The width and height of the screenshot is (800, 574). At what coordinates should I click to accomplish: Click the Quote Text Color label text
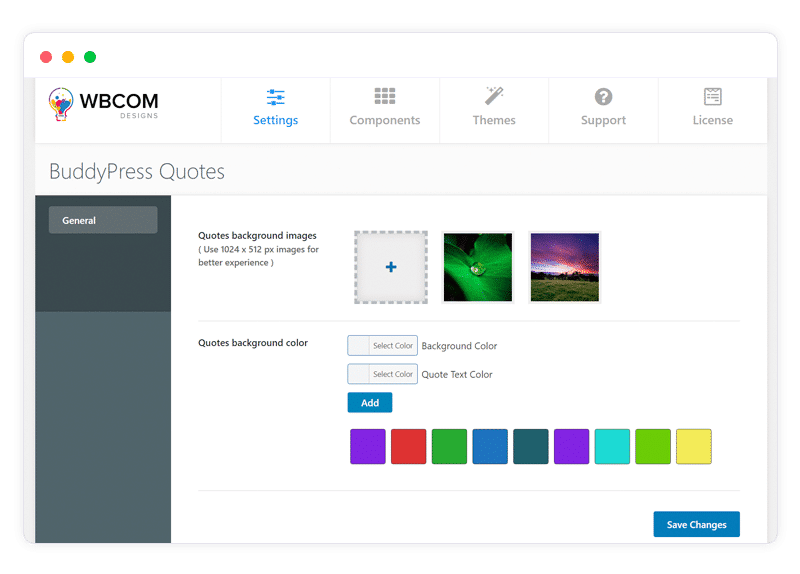(x=457, y=375)
